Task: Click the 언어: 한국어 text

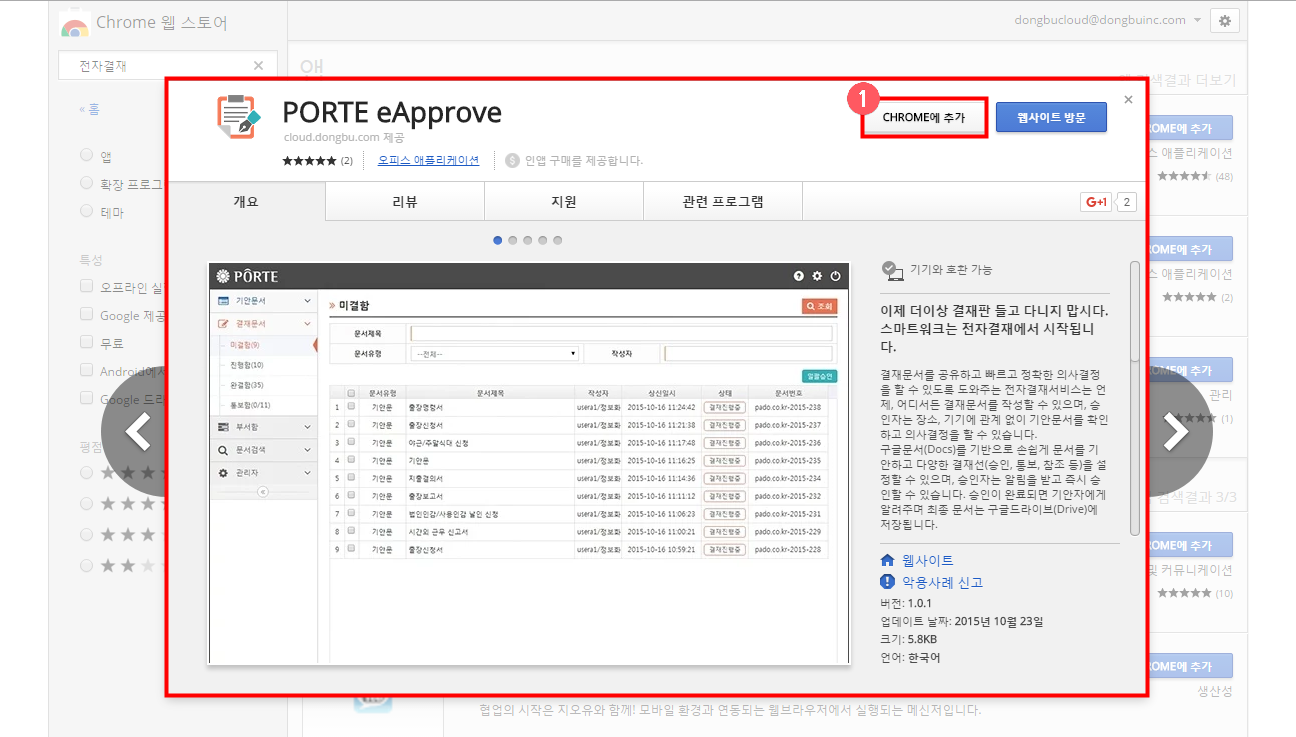Action: [x=910, y=657]
